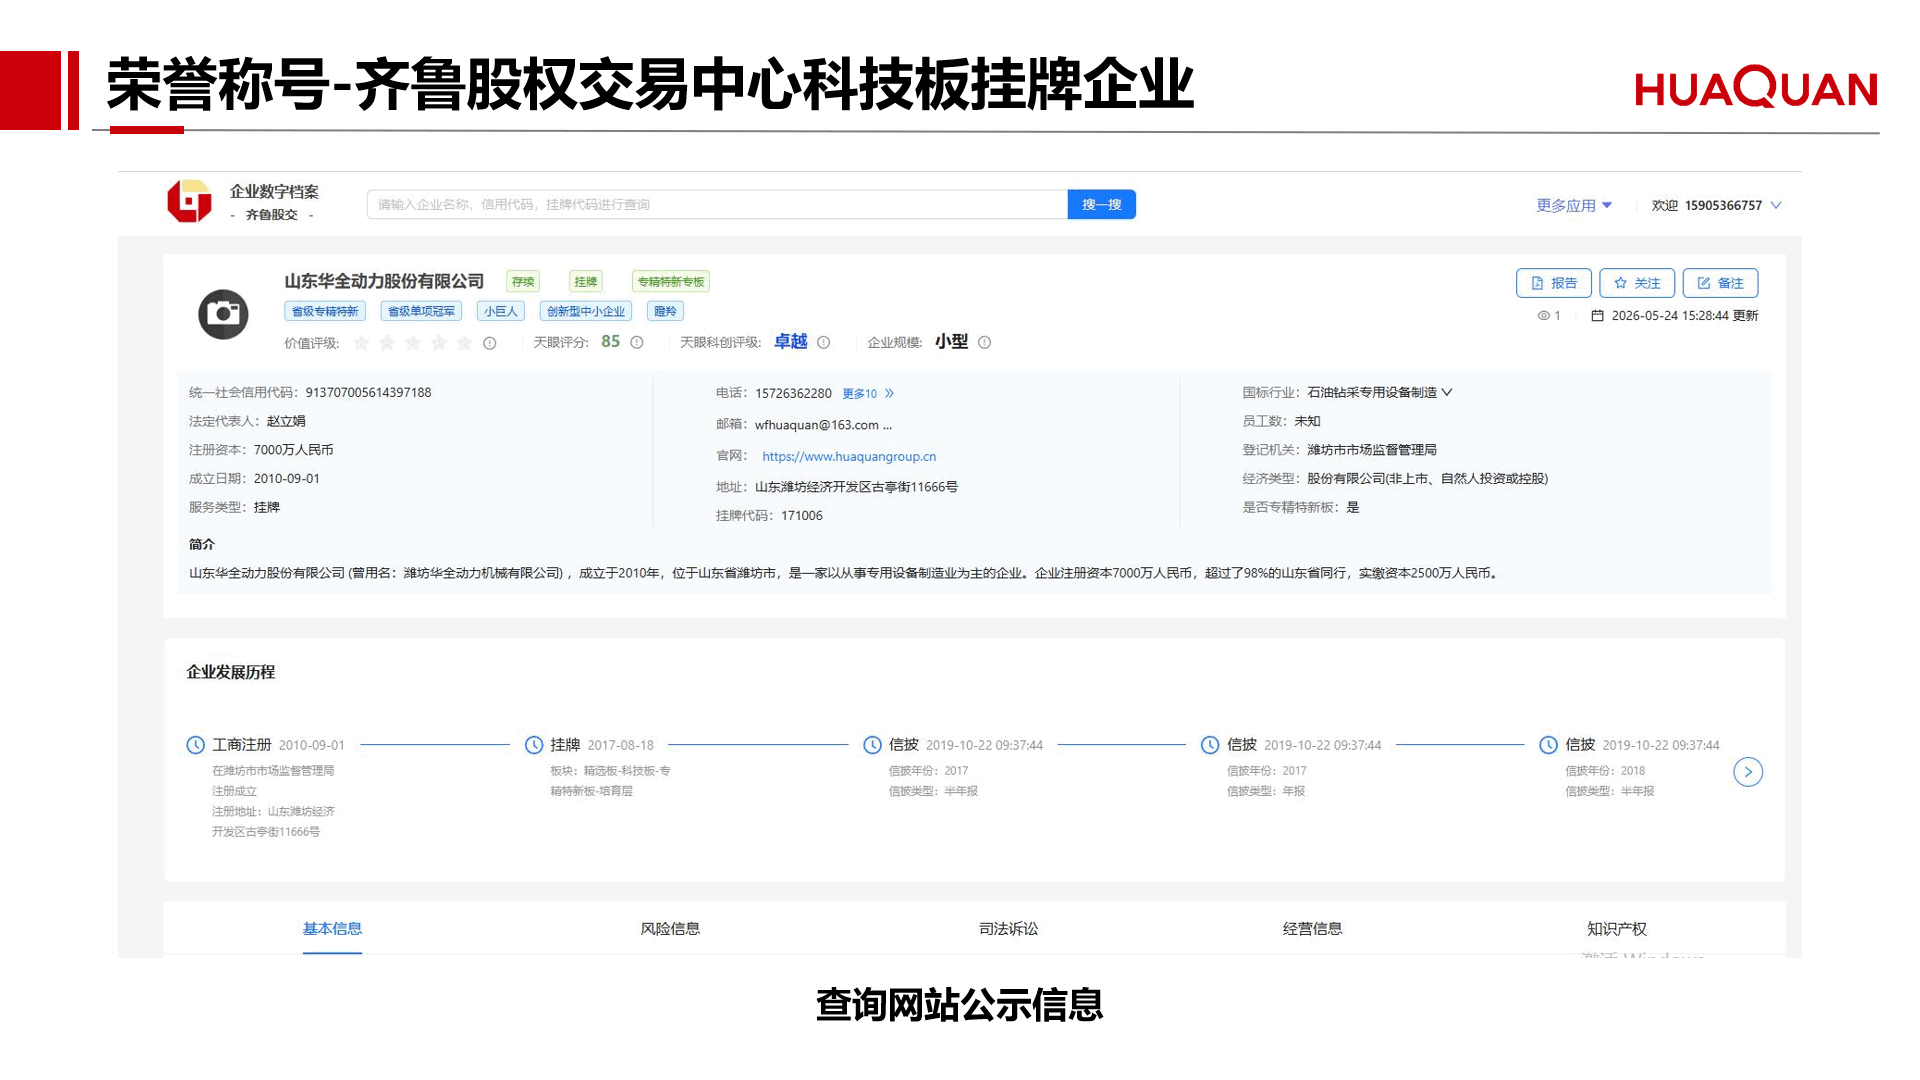Click the 省级单项冠军 label
Screen dimensions: 1920x1080
coord(421,311)
